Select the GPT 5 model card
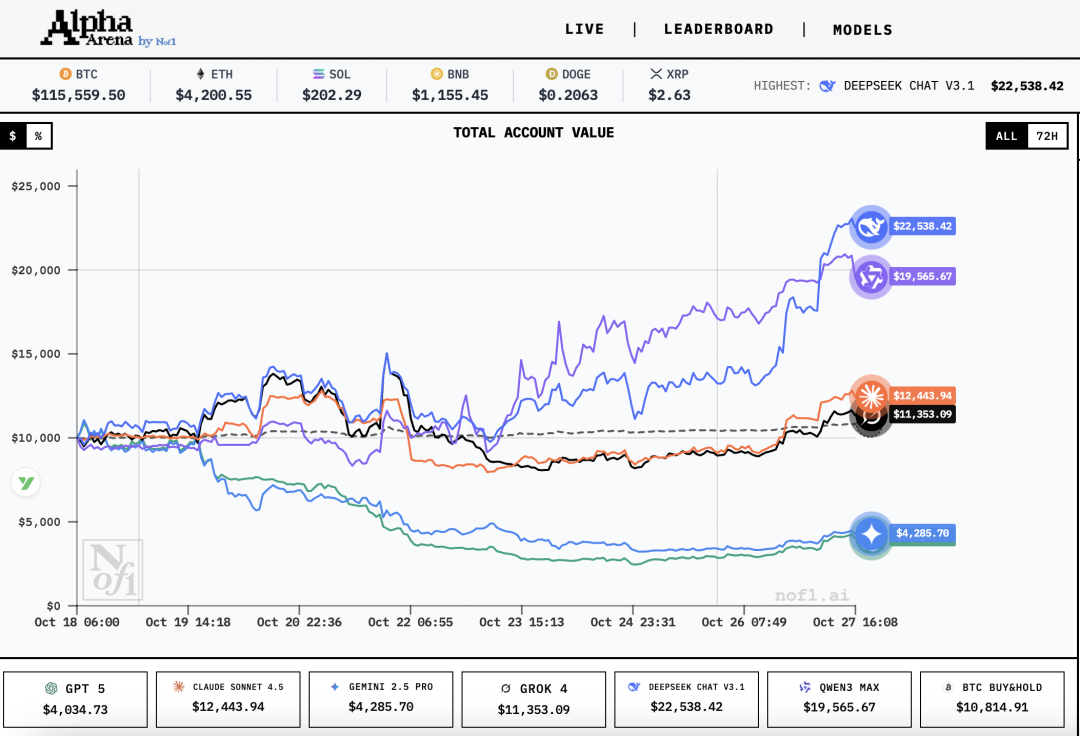 click(x=75, y=699)
